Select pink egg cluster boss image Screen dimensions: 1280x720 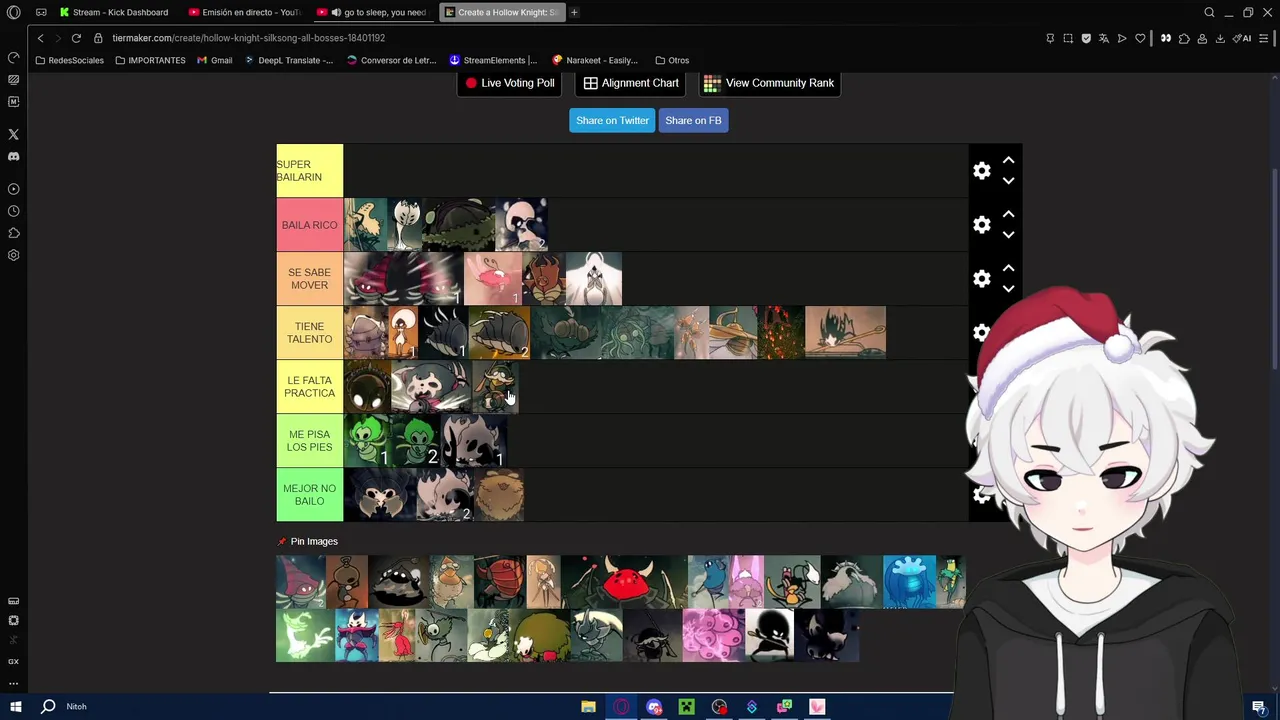713,635
